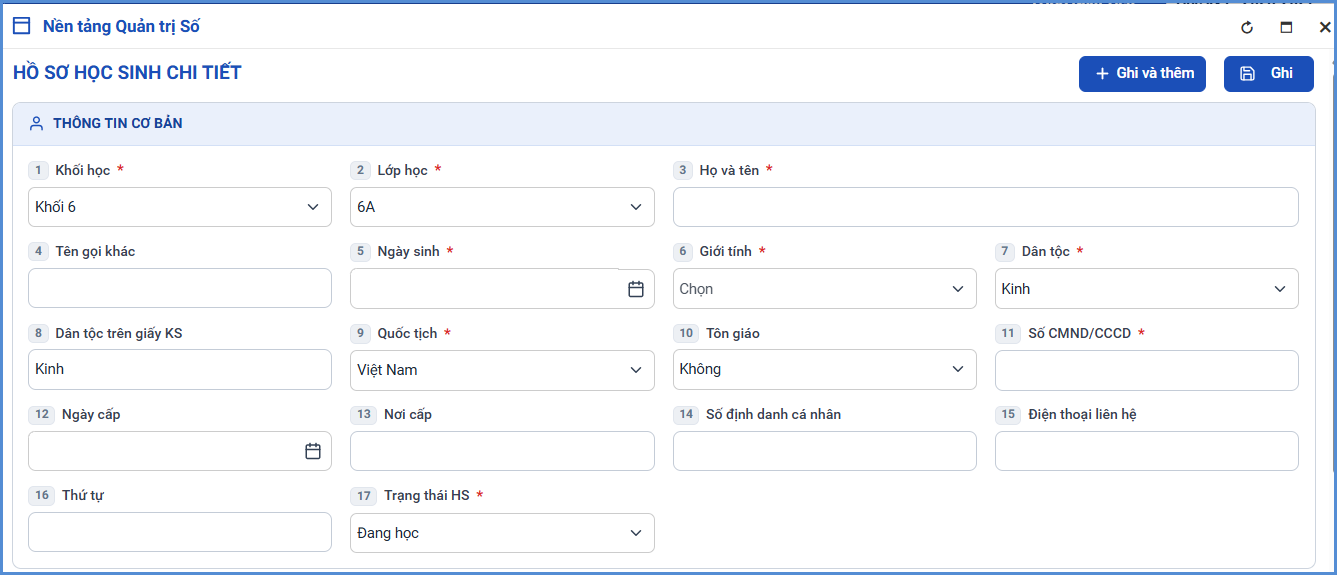Viewport: 1337px width, 575px height.
Task: Click the Ghi save button
Action: (1269, 73)
